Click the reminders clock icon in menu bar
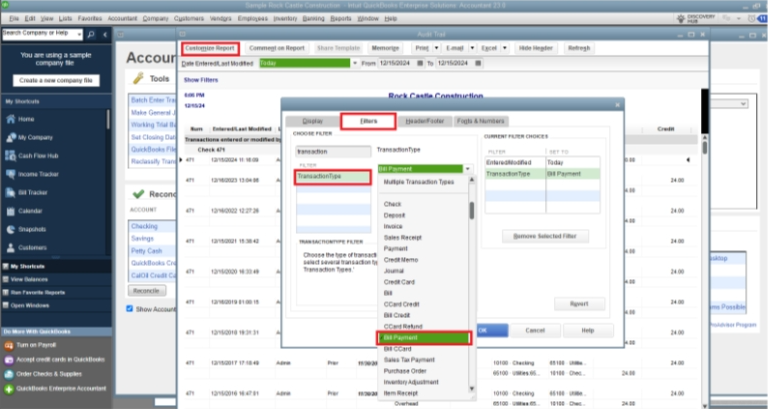The width and height of the screenshot is (768, 409). [x=751, y=19]
